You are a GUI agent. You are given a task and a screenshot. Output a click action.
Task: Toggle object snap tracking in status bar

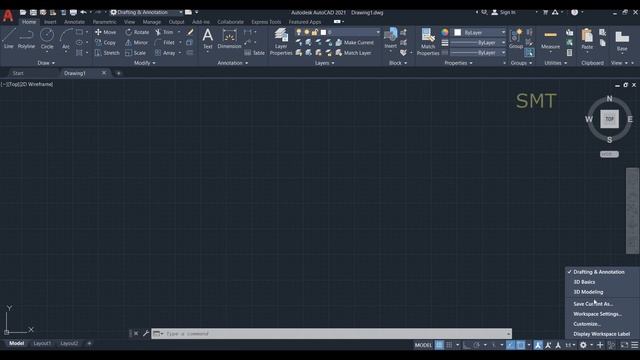click(x=511, y=345)
